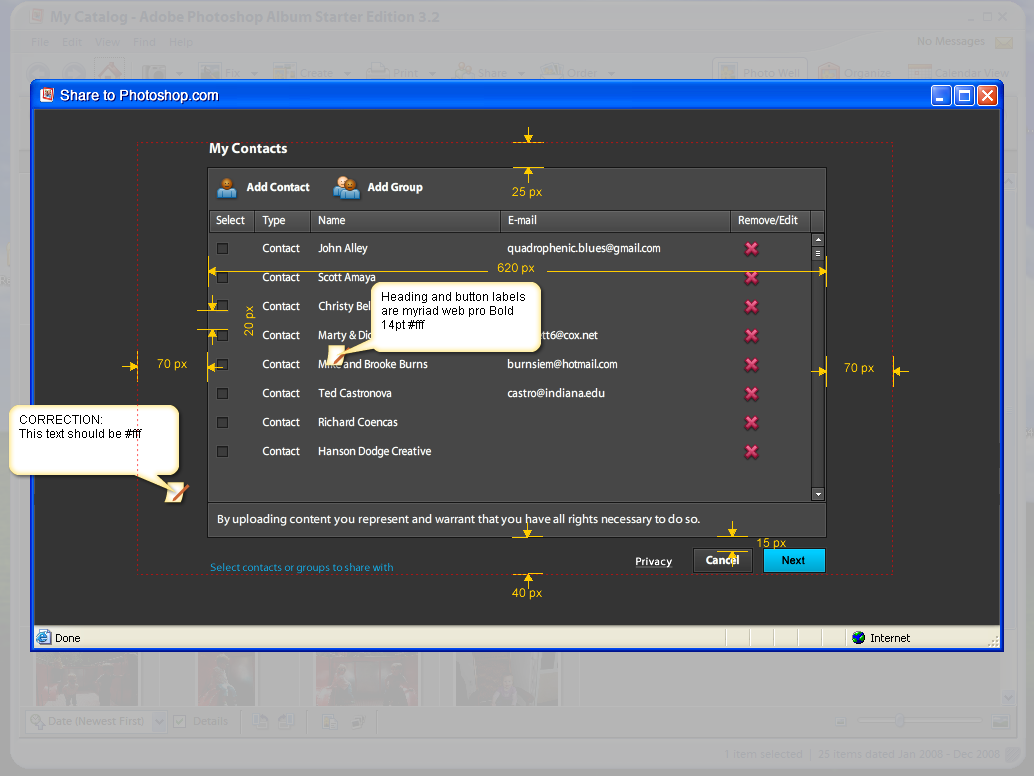Remove Marty & Di contact with red X
1034x777 pixels.
click(751, 336)
